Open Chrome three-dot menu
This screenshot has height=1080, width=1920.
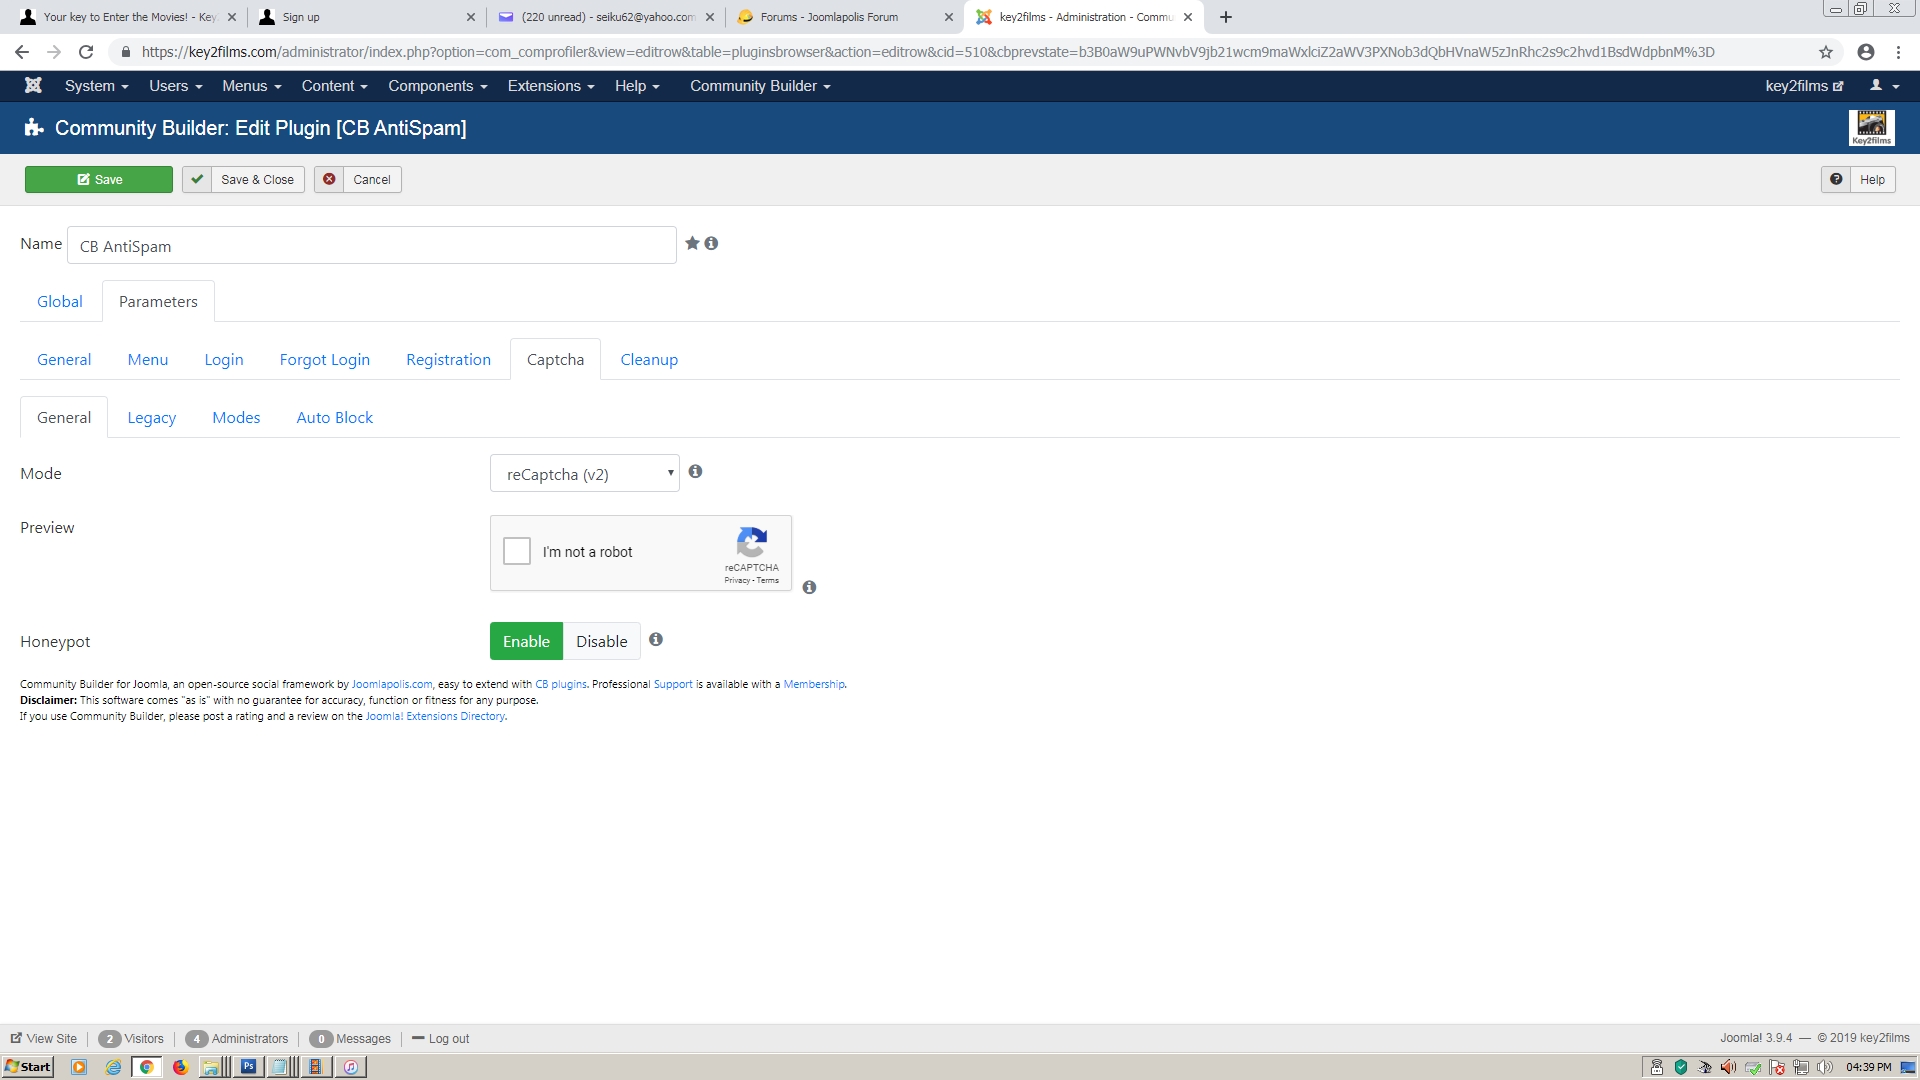(1898, 52)
